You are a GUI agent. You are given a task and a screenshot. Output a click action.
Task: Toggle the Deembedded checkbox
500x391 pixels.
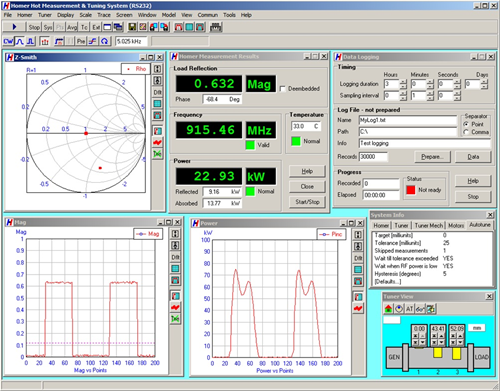(x=283, y=89)
